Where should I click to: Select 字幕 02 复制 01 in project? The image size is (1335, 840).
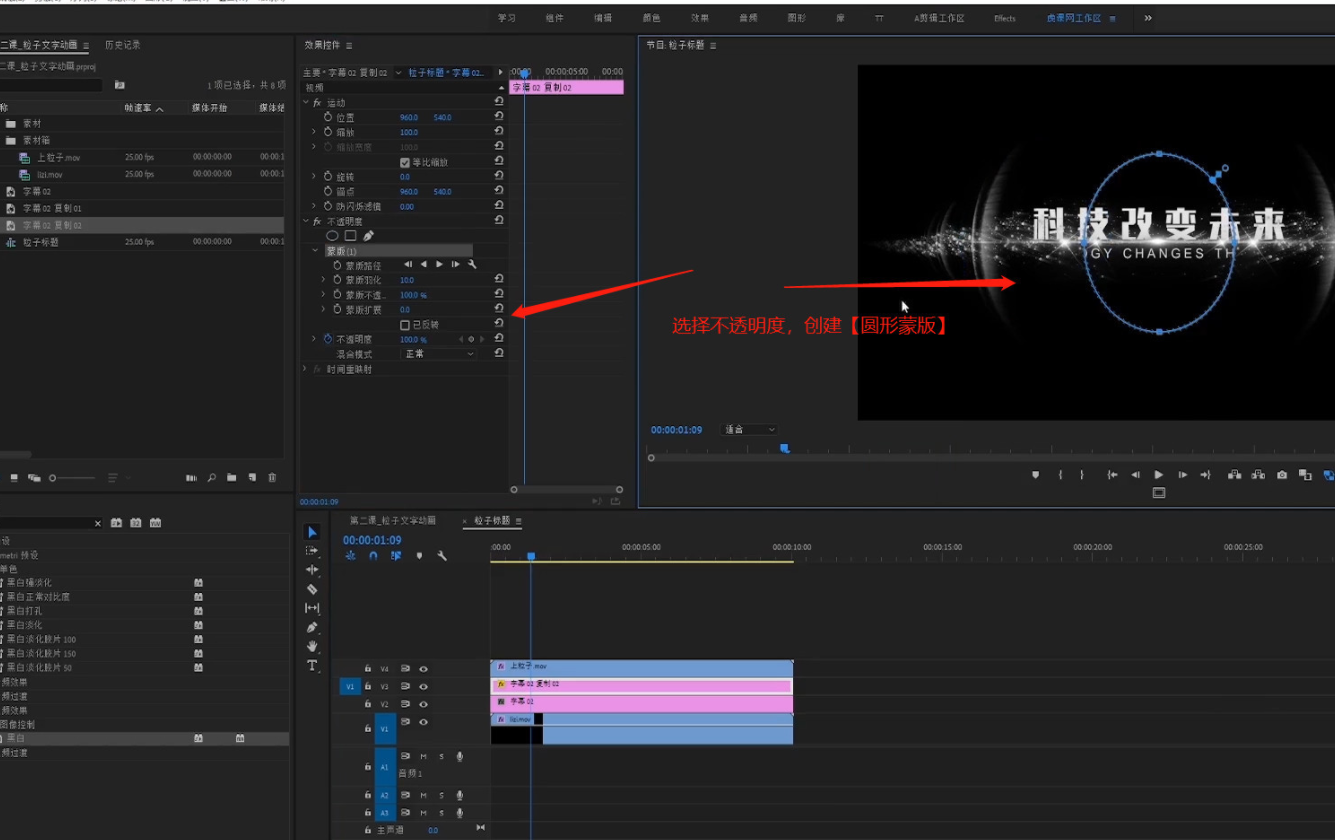click(x=52, y=208)
